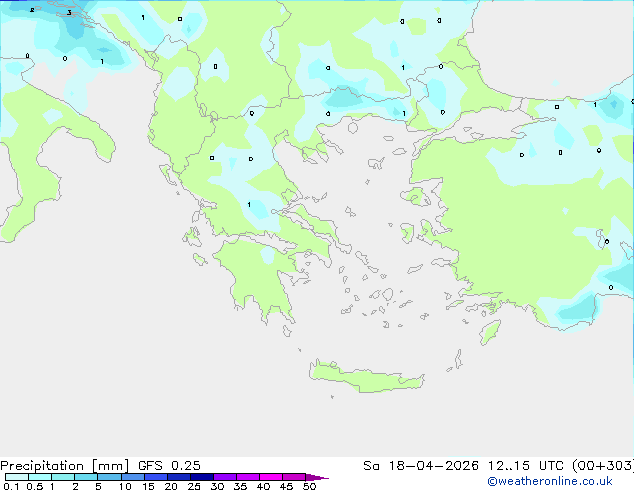The height and width of the screenshot is (490, 634).
Task: Click the 2–5 mm legend color swatch
Action: coord(86,477)
